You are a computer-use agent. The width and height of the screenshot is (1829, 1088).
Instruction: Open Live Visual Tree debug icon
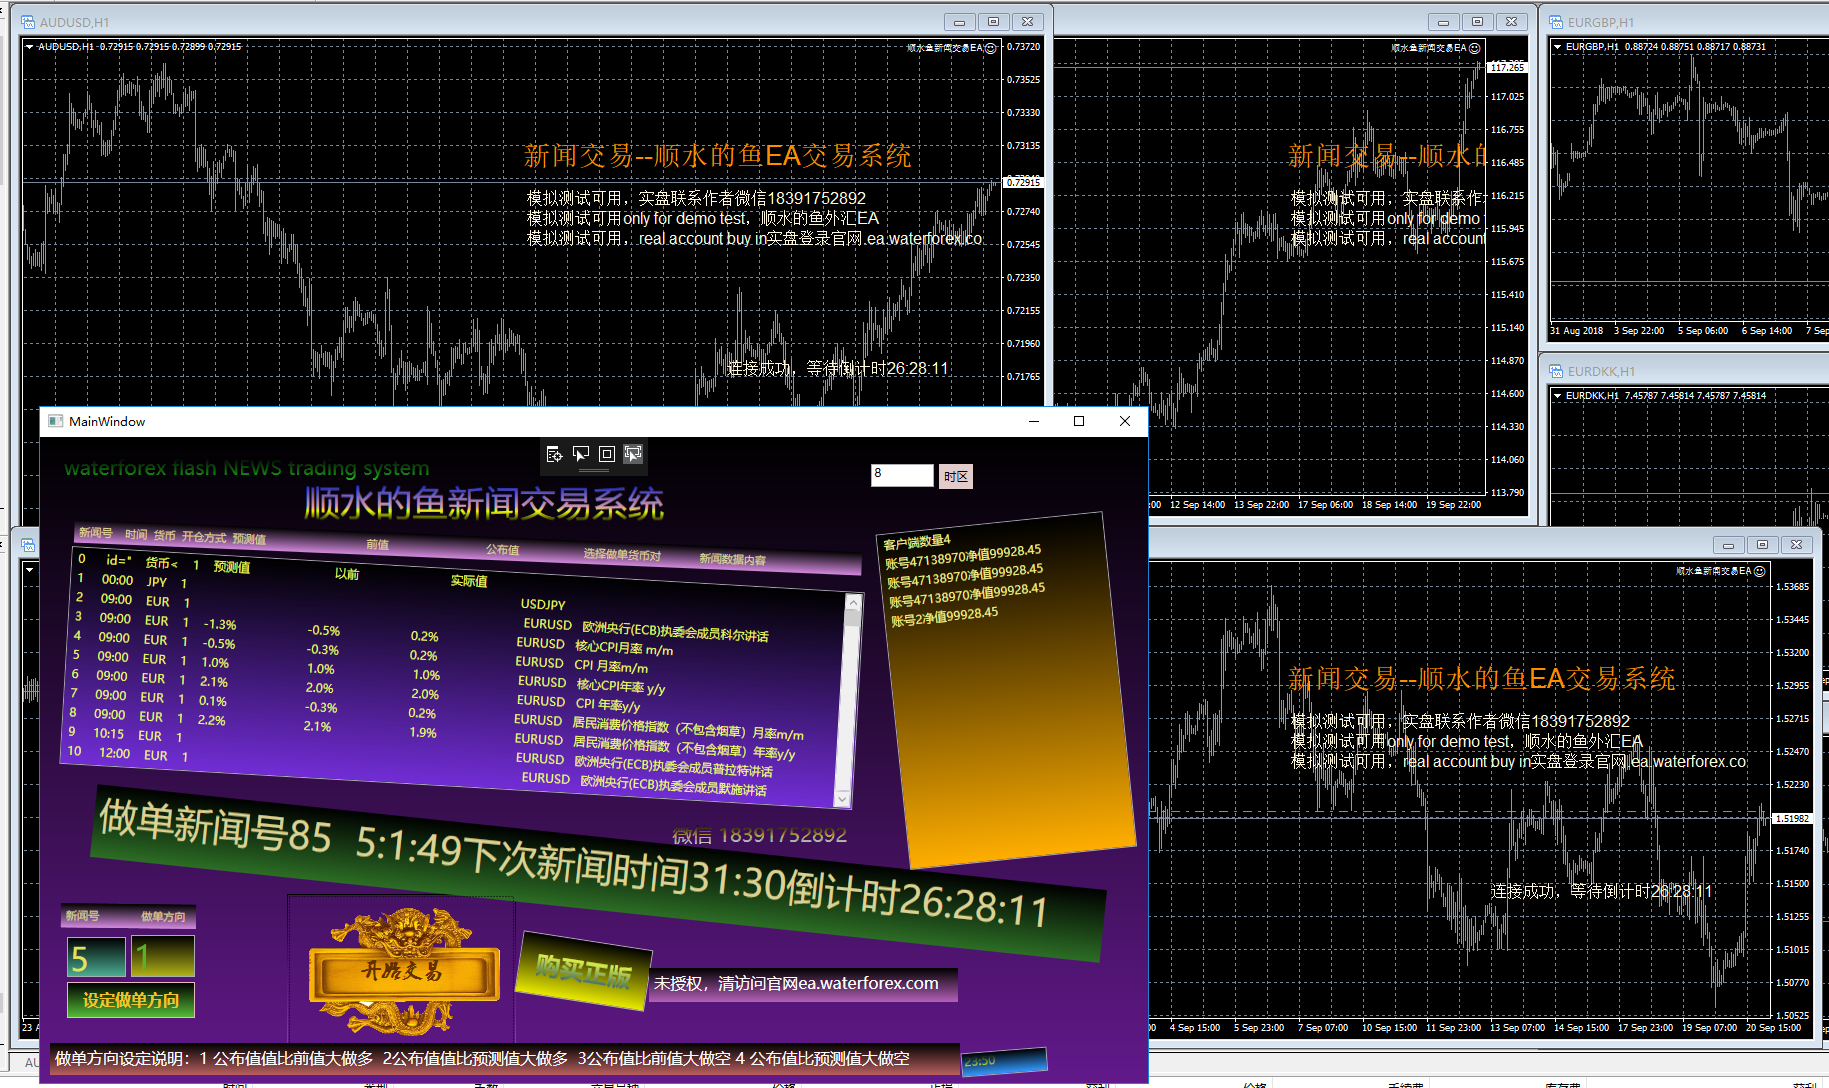point(554,454)
